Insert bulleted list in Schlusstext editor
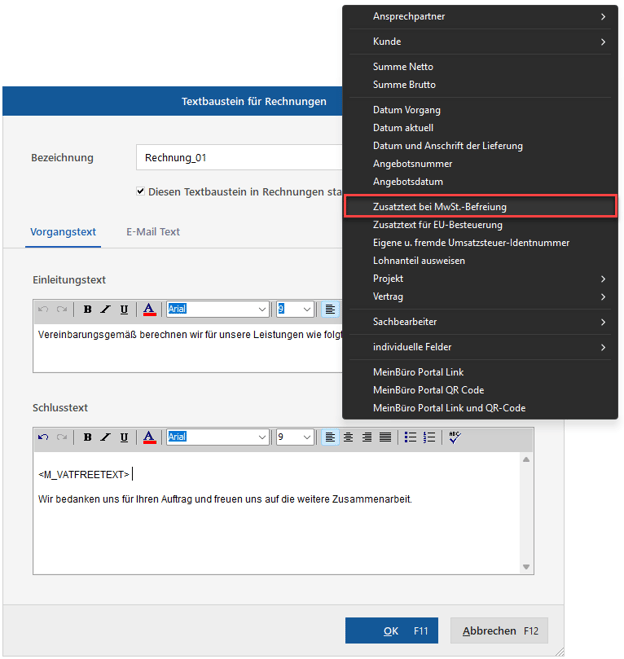Image resolution: width=624 pixels, height=659 pixels. click(x=410, y=437)
